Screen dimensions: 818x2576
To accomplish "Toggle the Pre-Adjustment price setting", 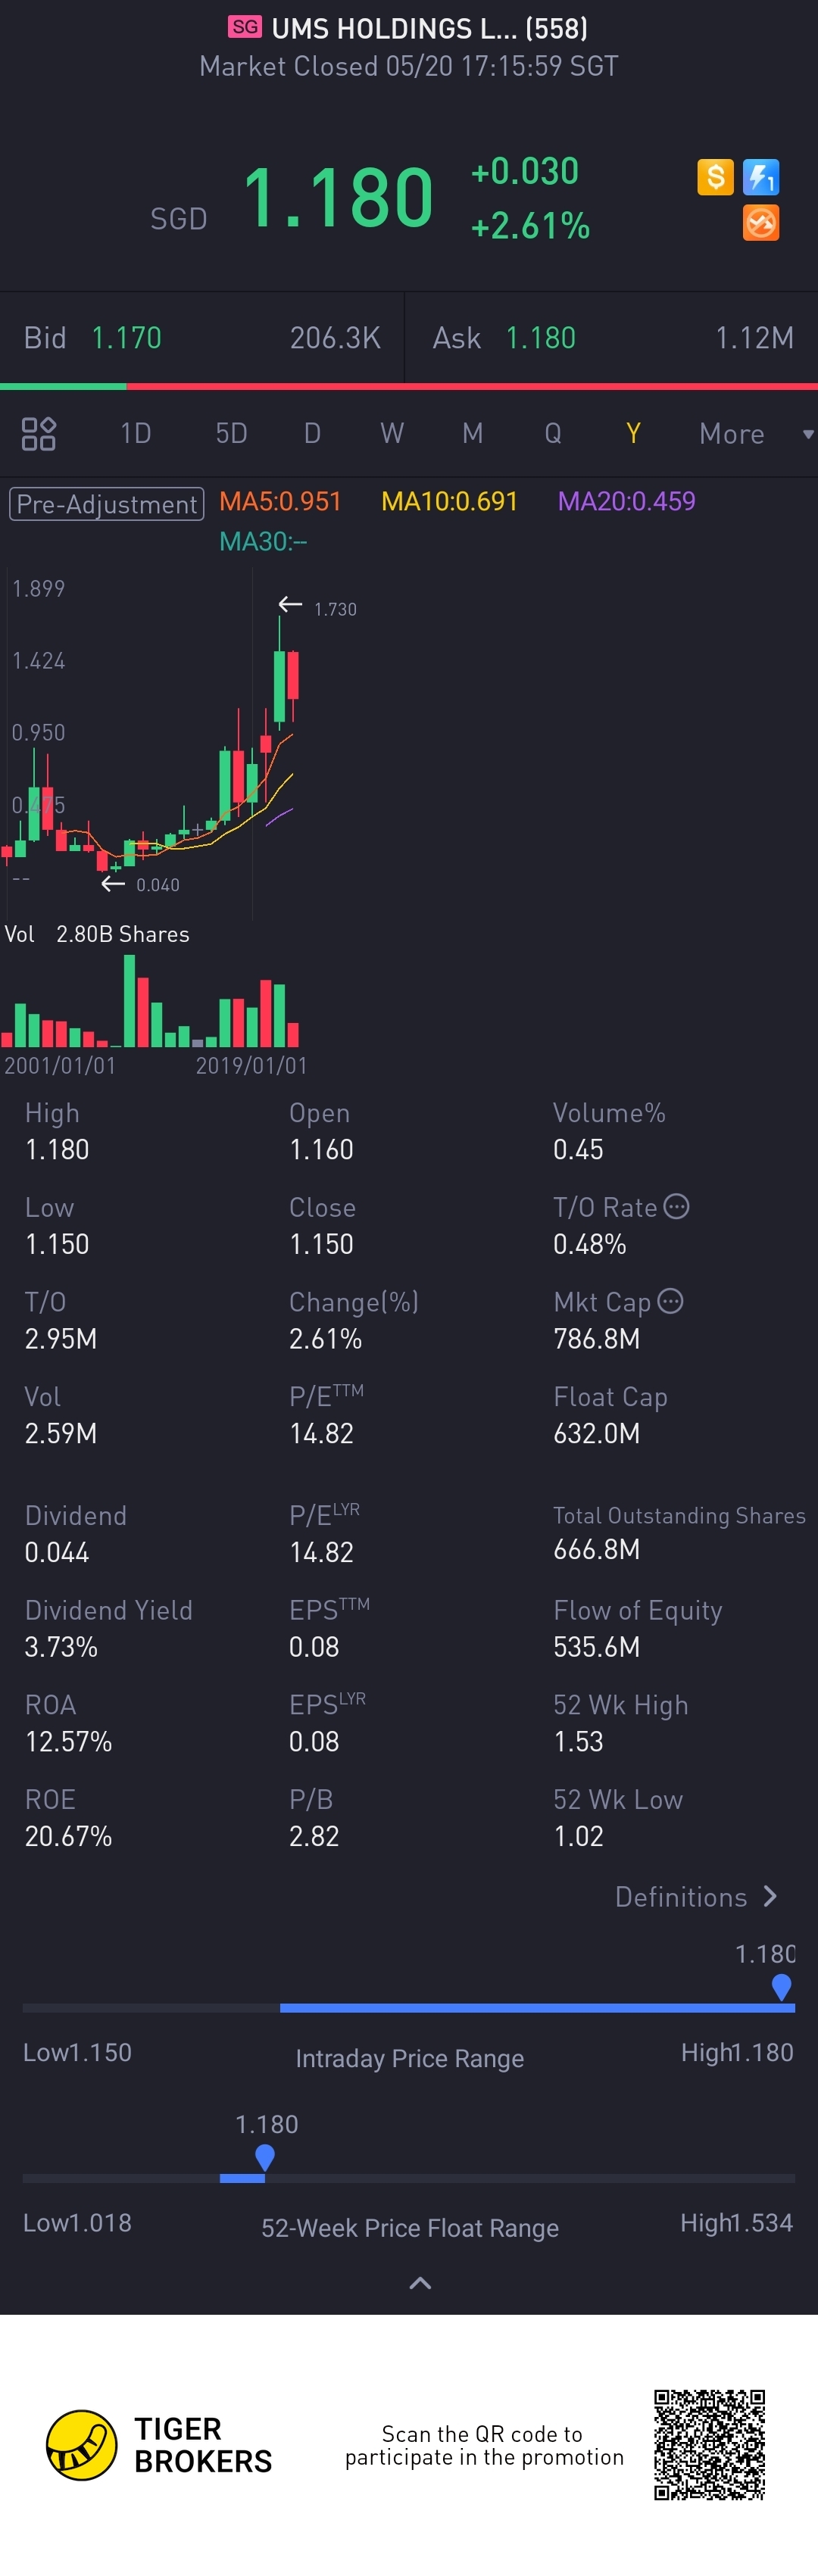I will pyautogui.click(x=107, y=503).
